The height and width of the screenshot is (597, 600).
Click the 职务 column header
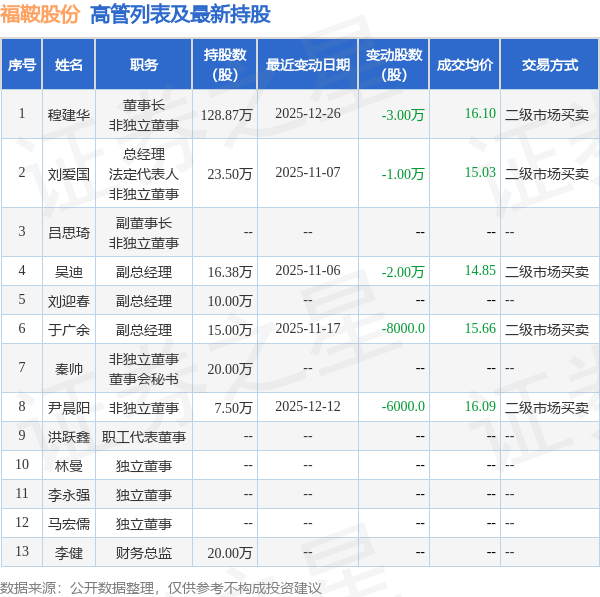tap(143, 64)
